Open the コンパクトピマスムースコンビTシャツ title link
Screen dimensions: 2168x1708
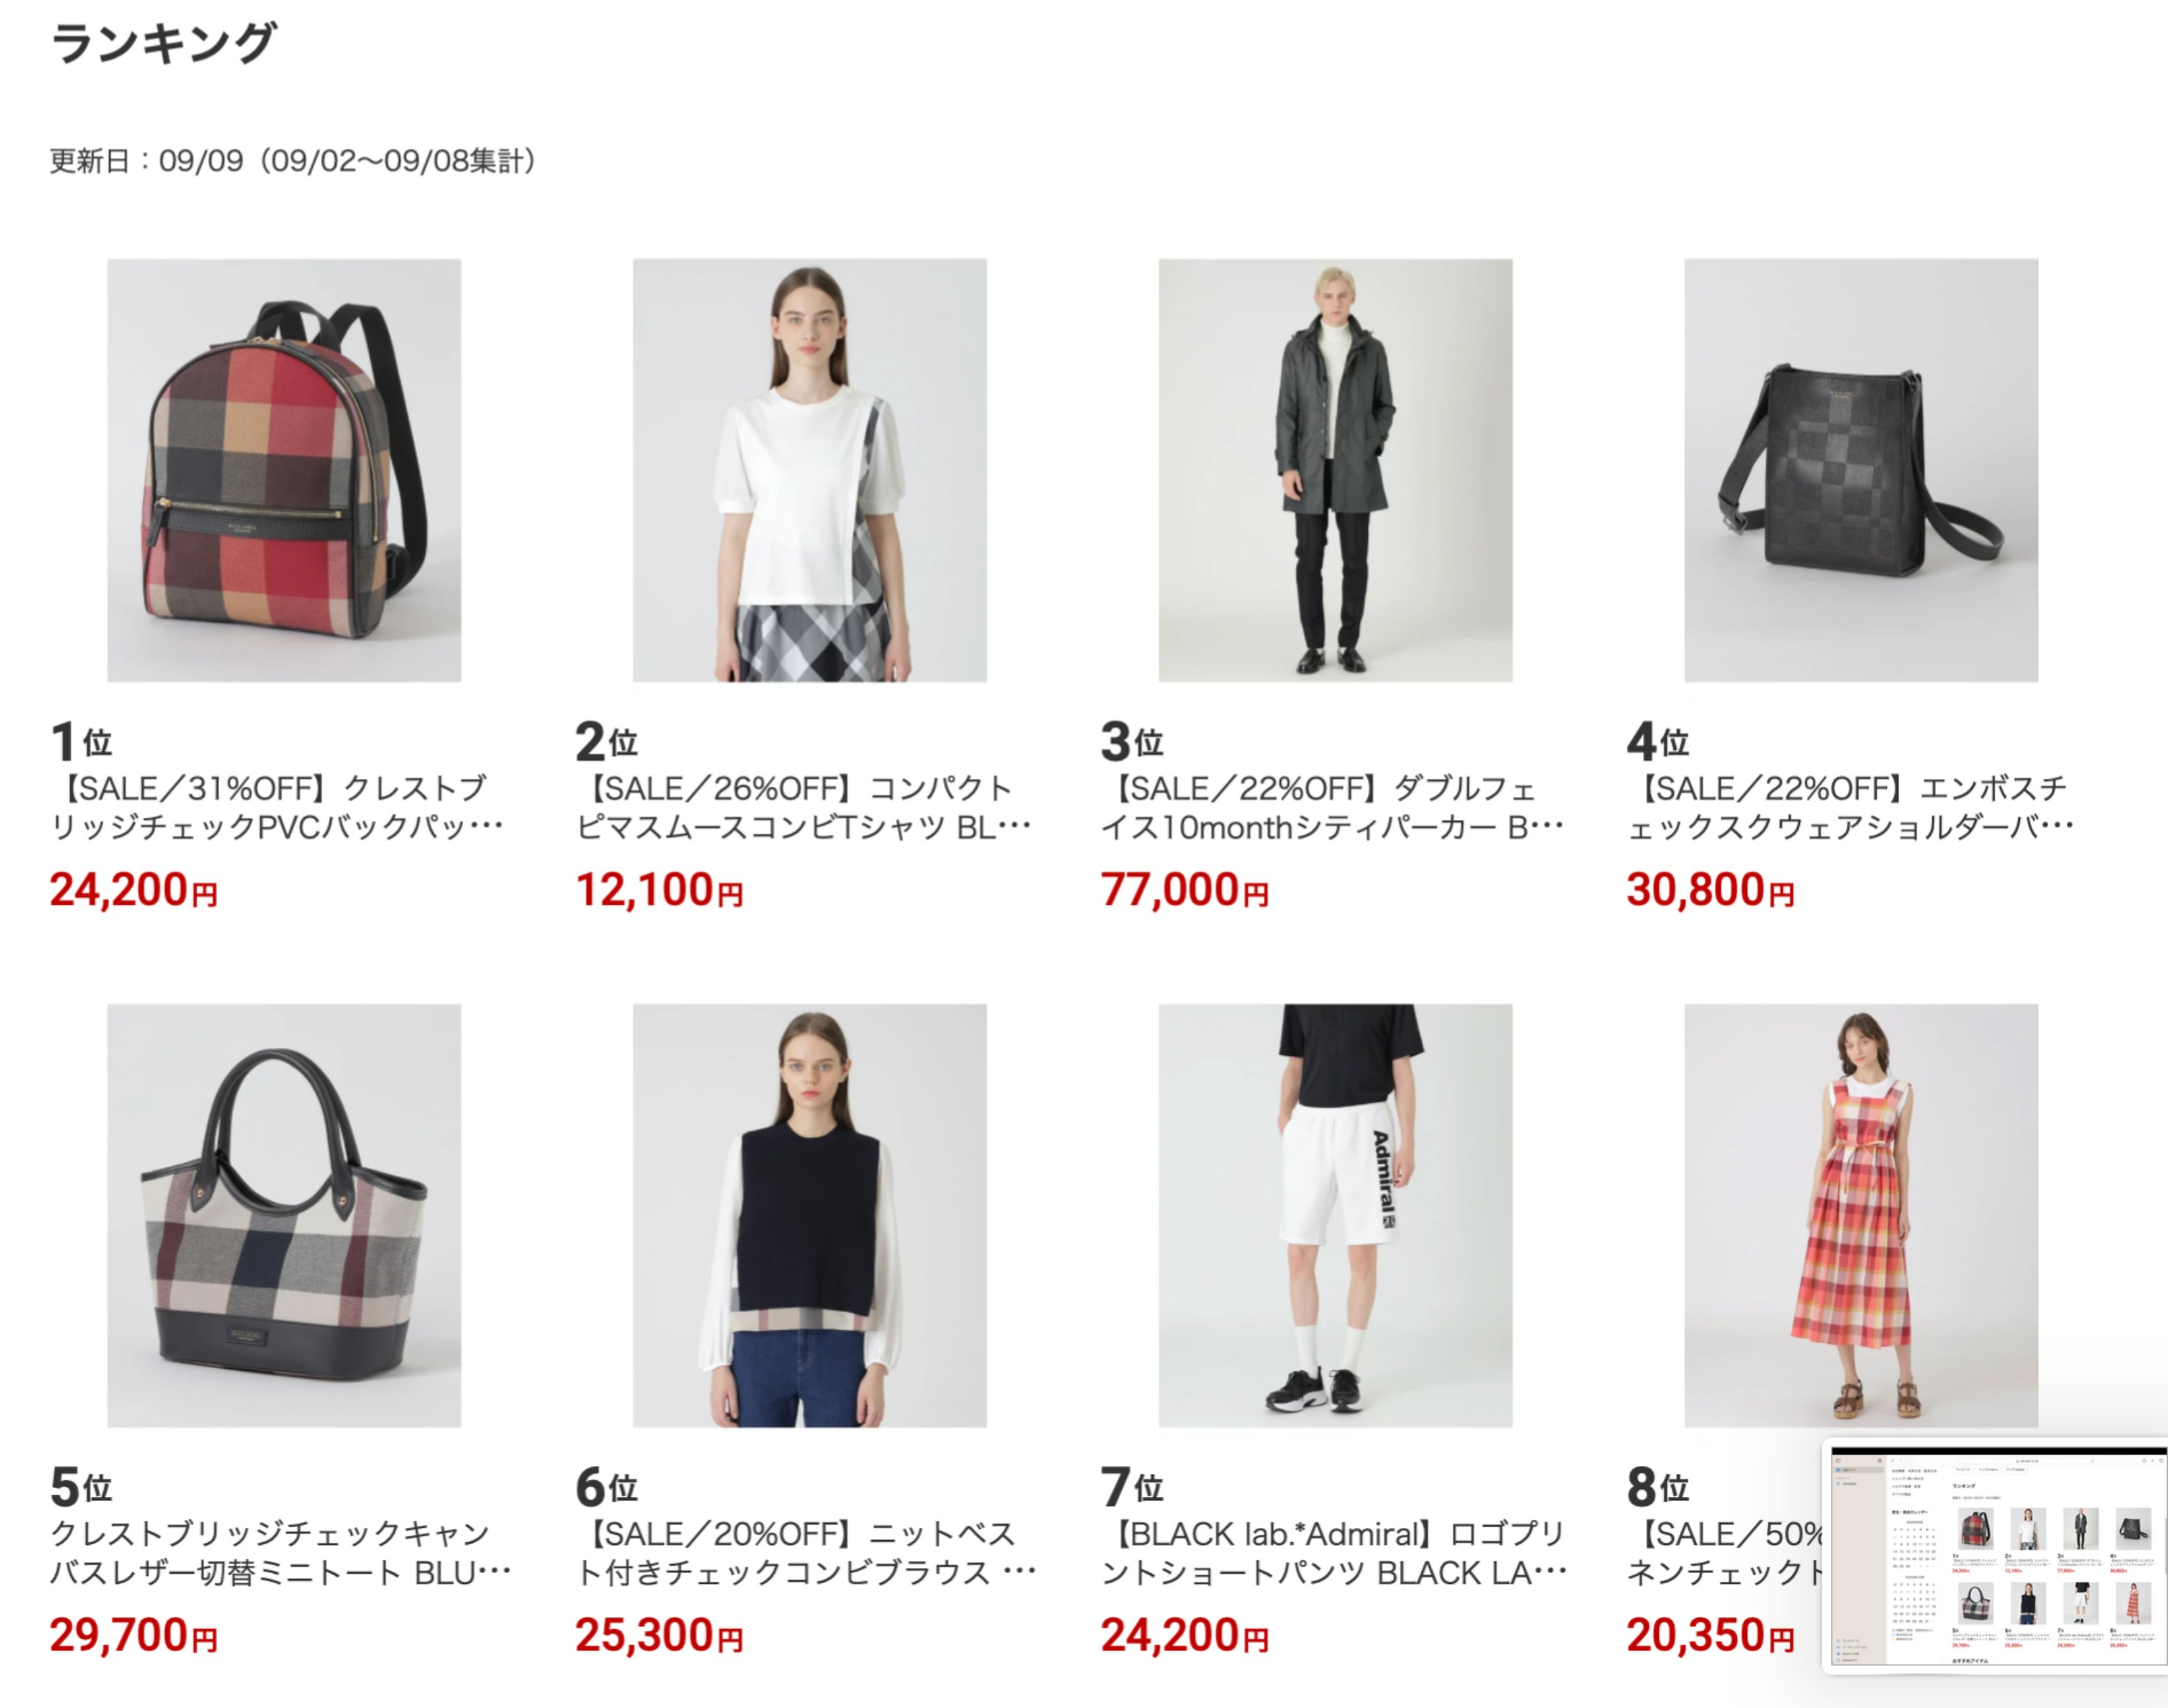pyautogui.click(x=803, y=808)
